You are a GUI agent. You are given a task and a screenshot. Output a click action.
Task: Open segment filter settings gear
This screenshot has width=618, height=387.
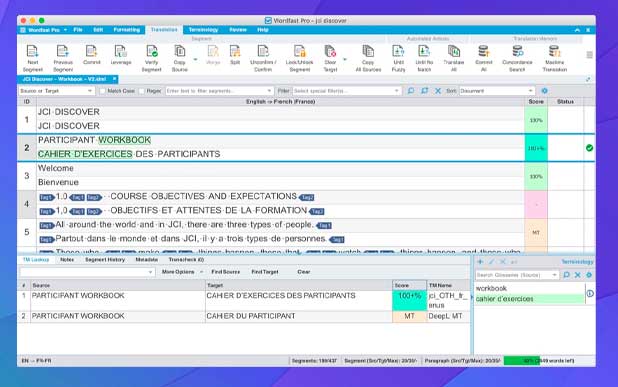click(544, 91)
